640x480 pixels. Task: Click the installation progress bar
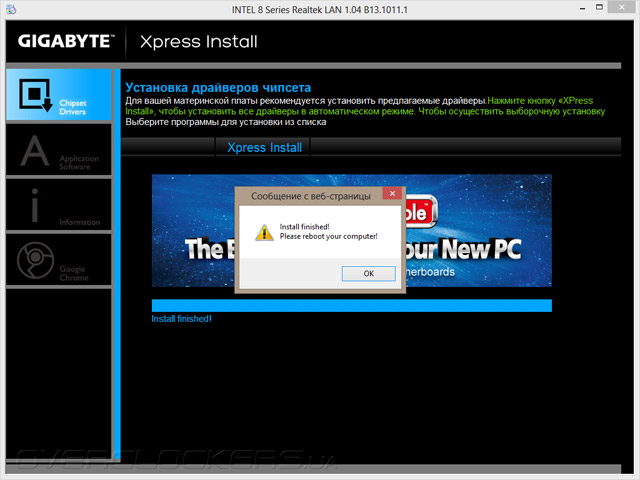(x=351, y=306)
